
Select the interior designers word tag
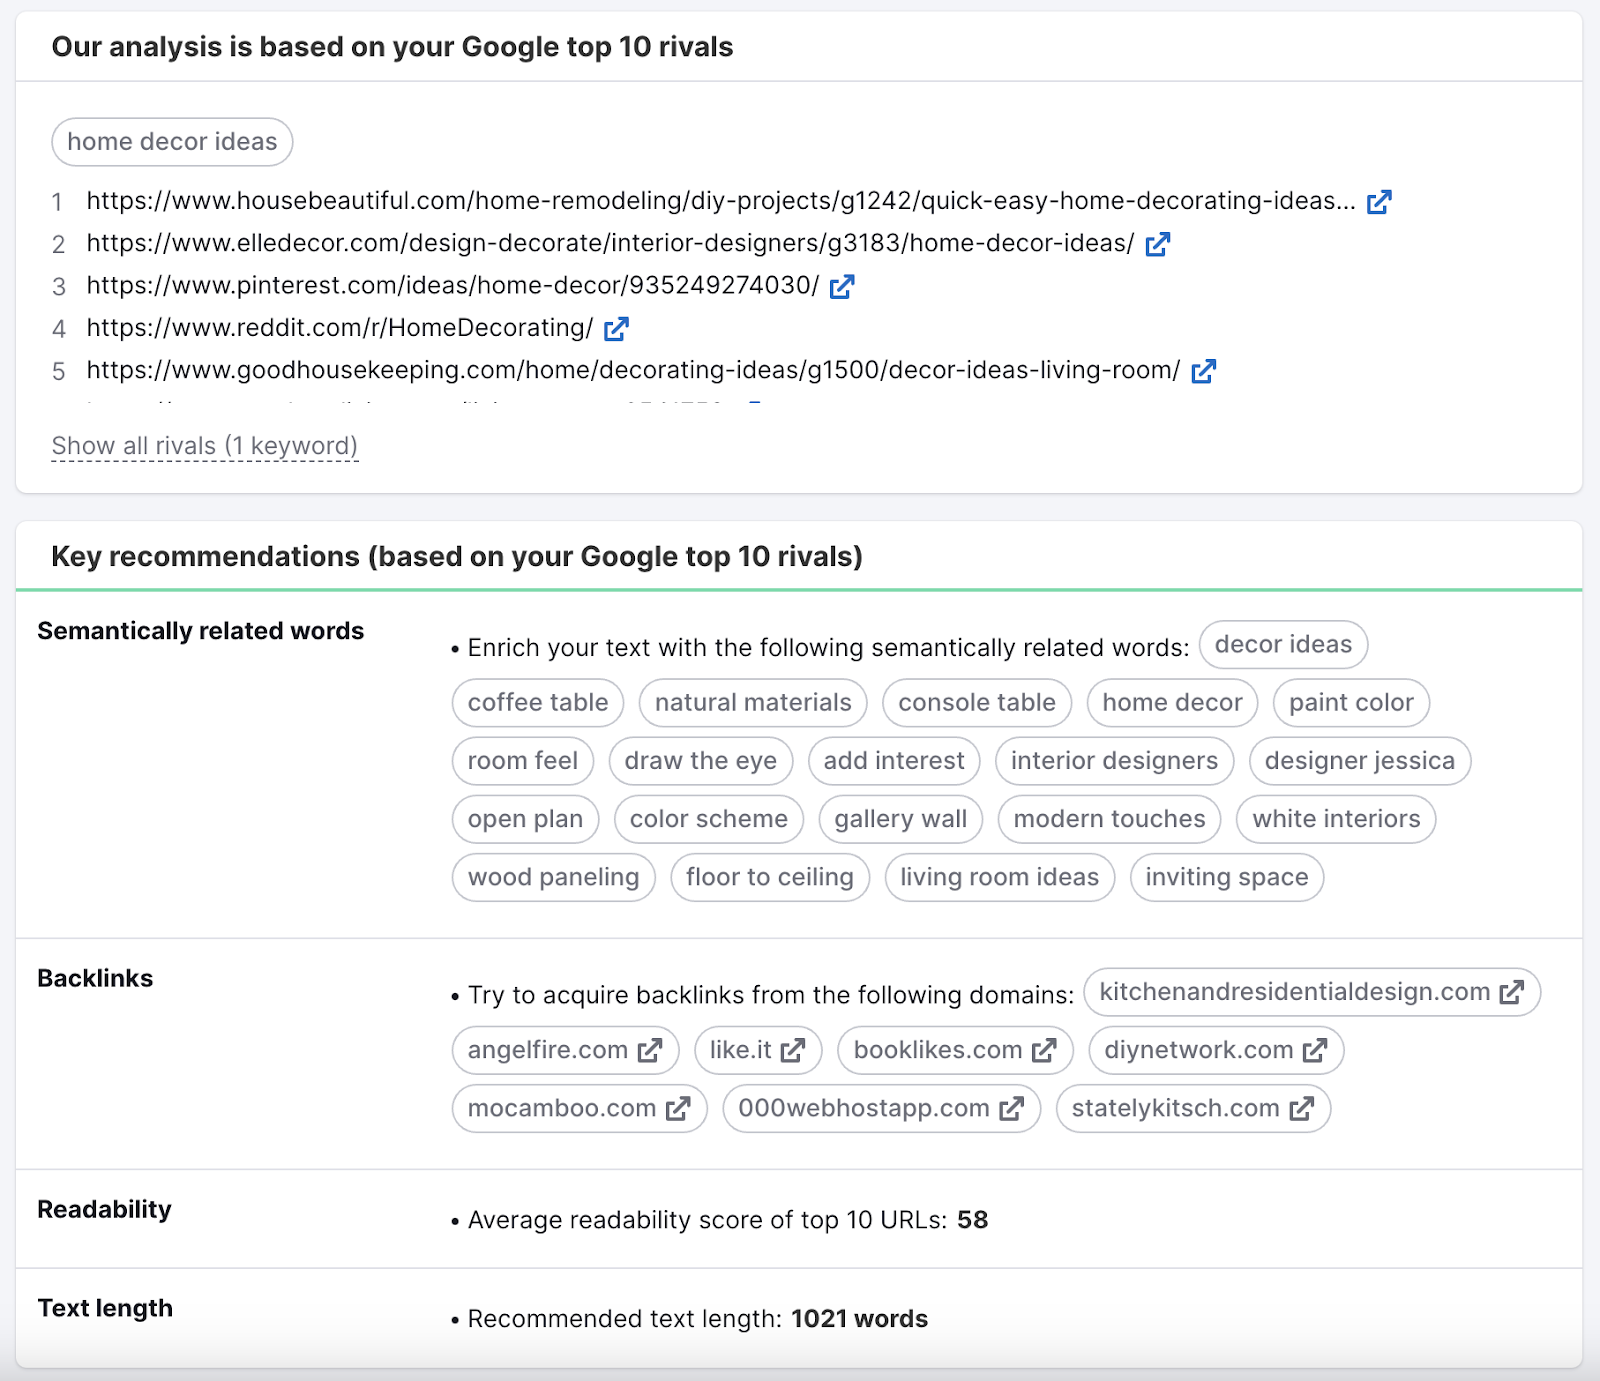(x=1115, y=761)
